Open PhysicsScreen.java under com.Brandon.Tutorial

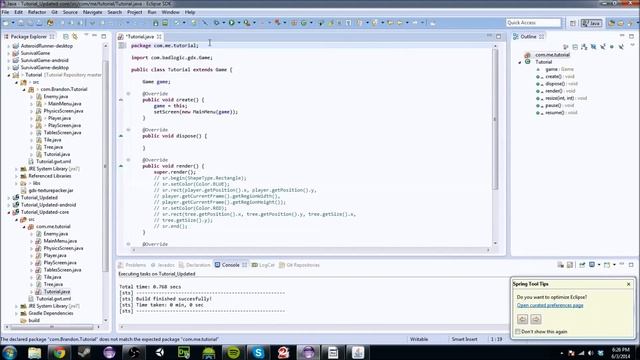click(x=63, y=111)
